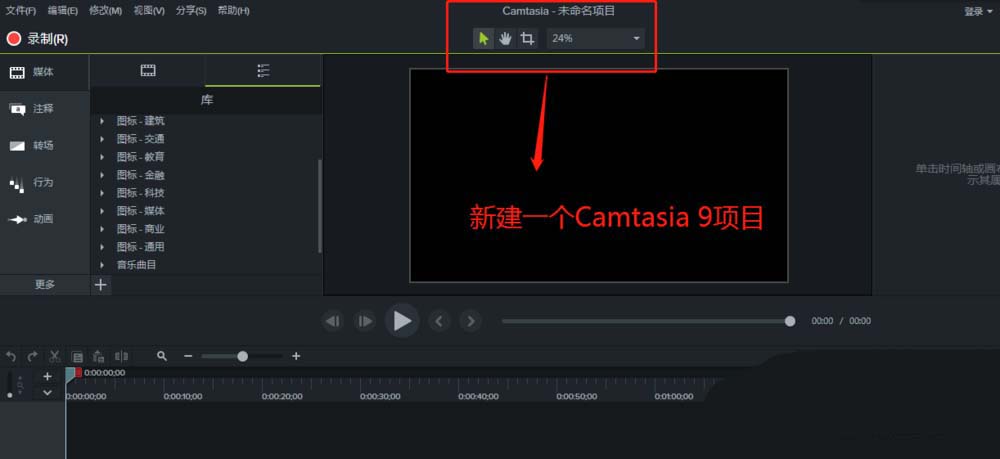This screenshot has height=459, width=1000.
Task: Redo the last action
Action: [x=33, y=356]
